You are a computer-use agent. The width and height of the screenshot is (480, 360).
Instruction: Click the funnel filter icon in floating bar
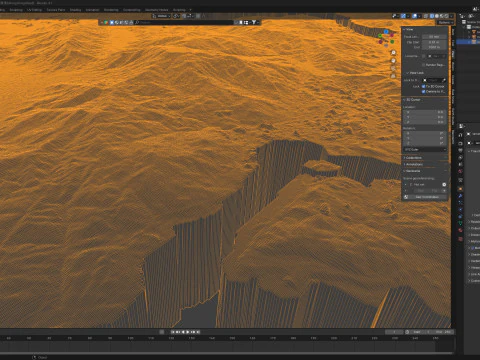pyautogui.click(x=254, y=22)
